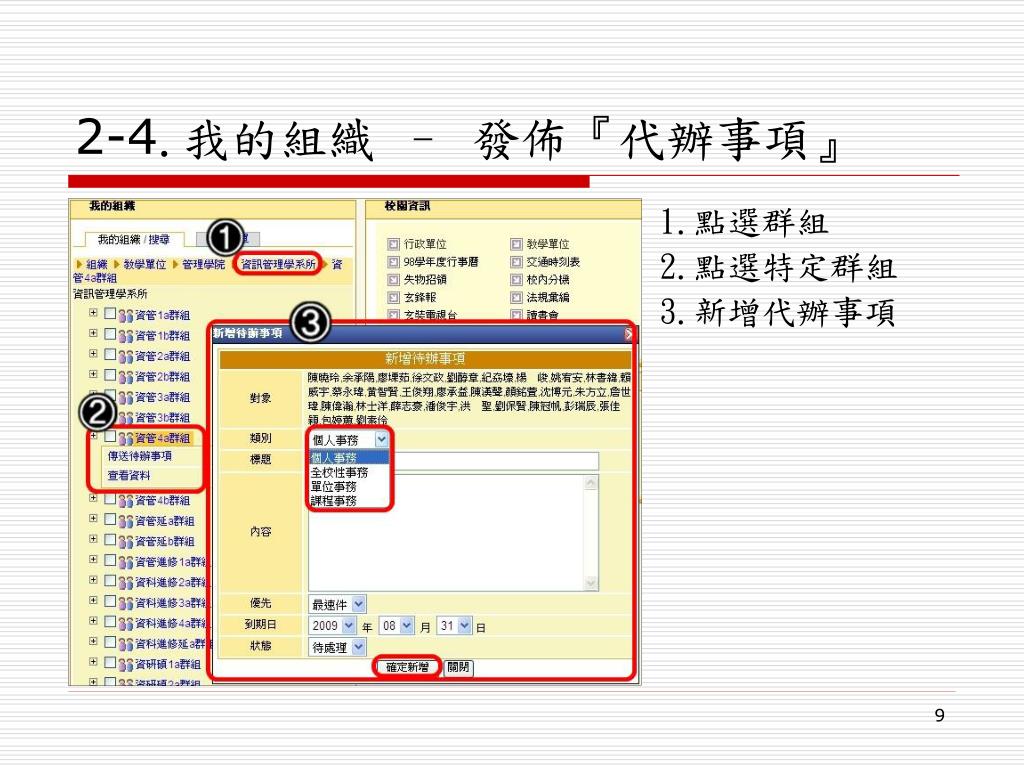Close the 新增待辦事項 dialog with X
Screen dimensions: 1024x768
click(x=628, y=334)
